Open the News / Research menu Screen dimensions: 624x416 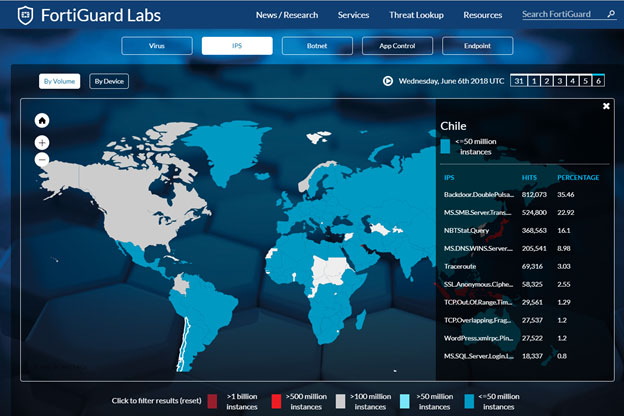287,15
